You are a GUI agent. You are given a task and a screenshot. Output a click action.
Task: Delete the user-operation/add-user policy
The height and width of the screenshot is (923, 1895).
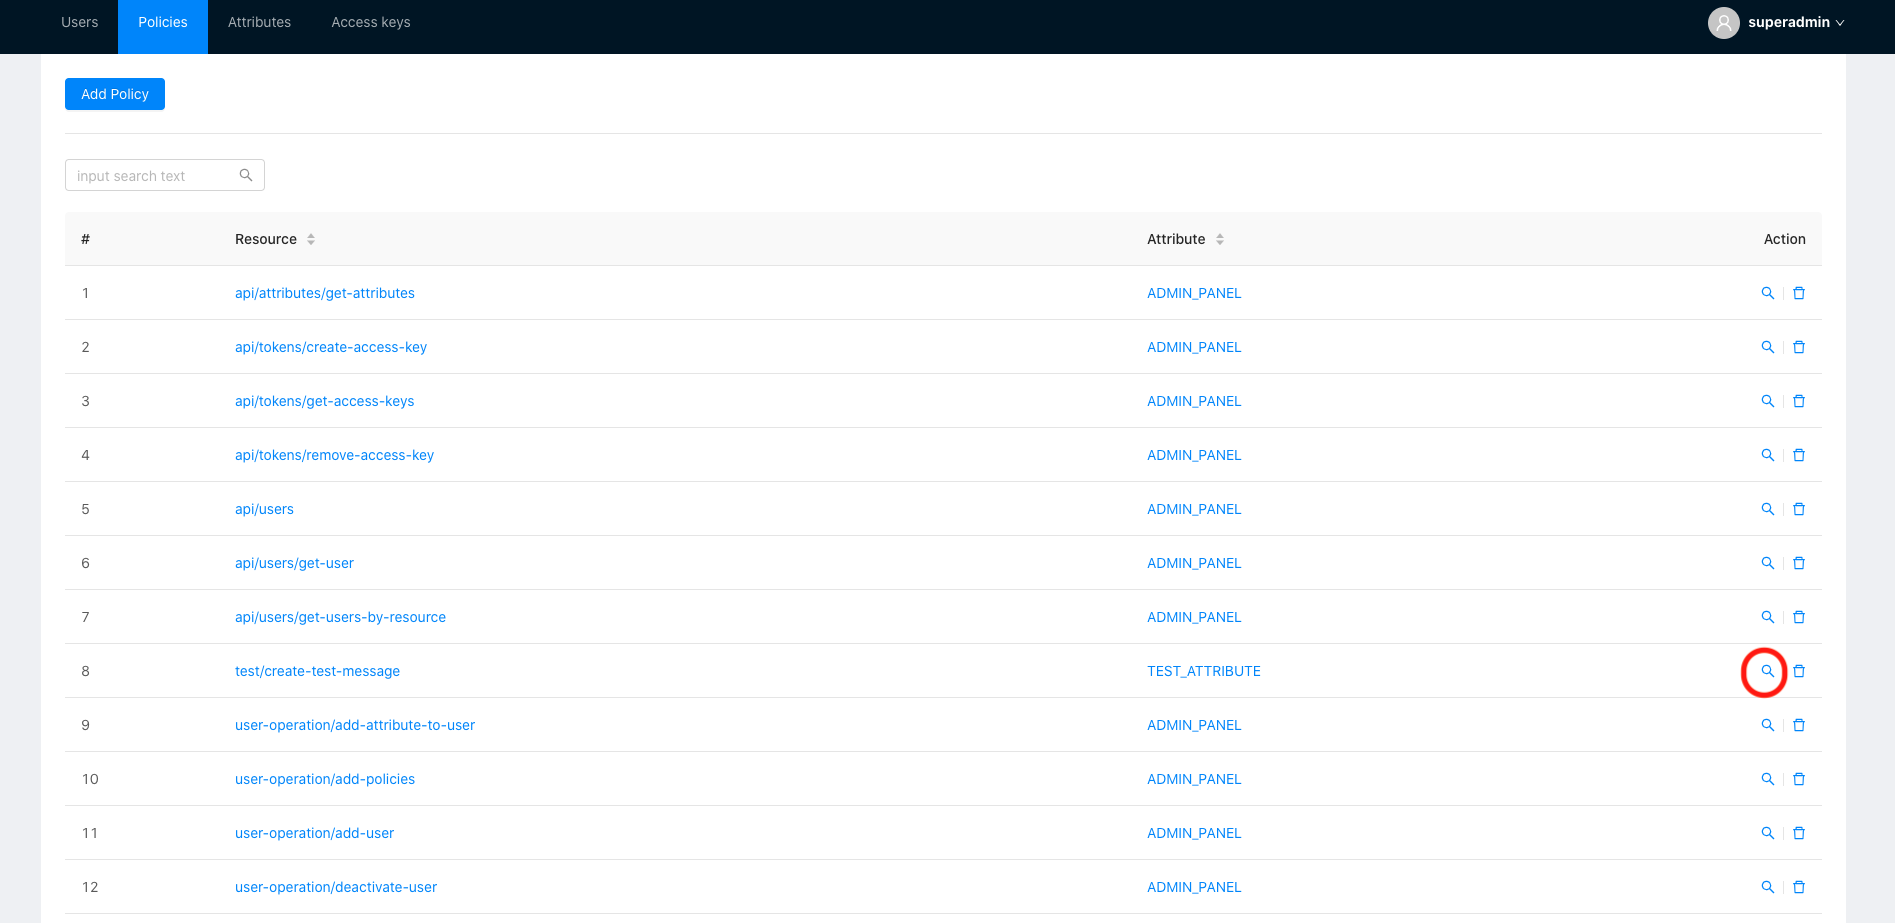(1799, 833)
